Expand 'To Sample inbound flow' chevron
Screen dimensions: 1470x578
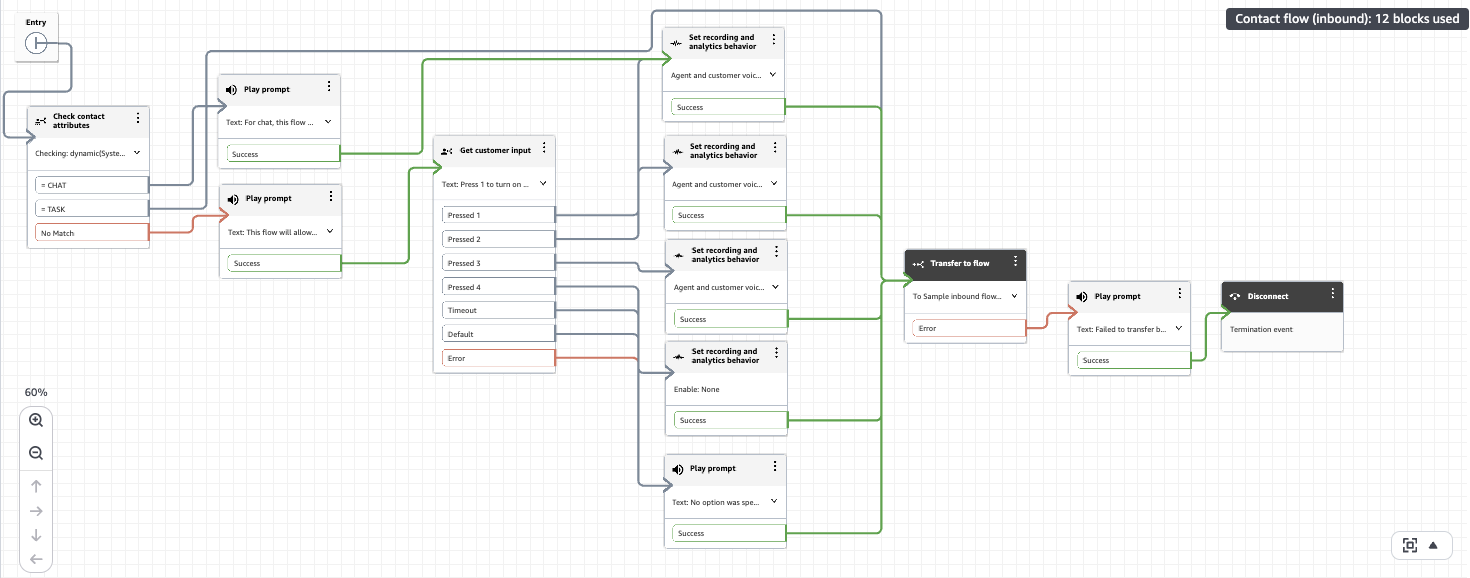1015,296
